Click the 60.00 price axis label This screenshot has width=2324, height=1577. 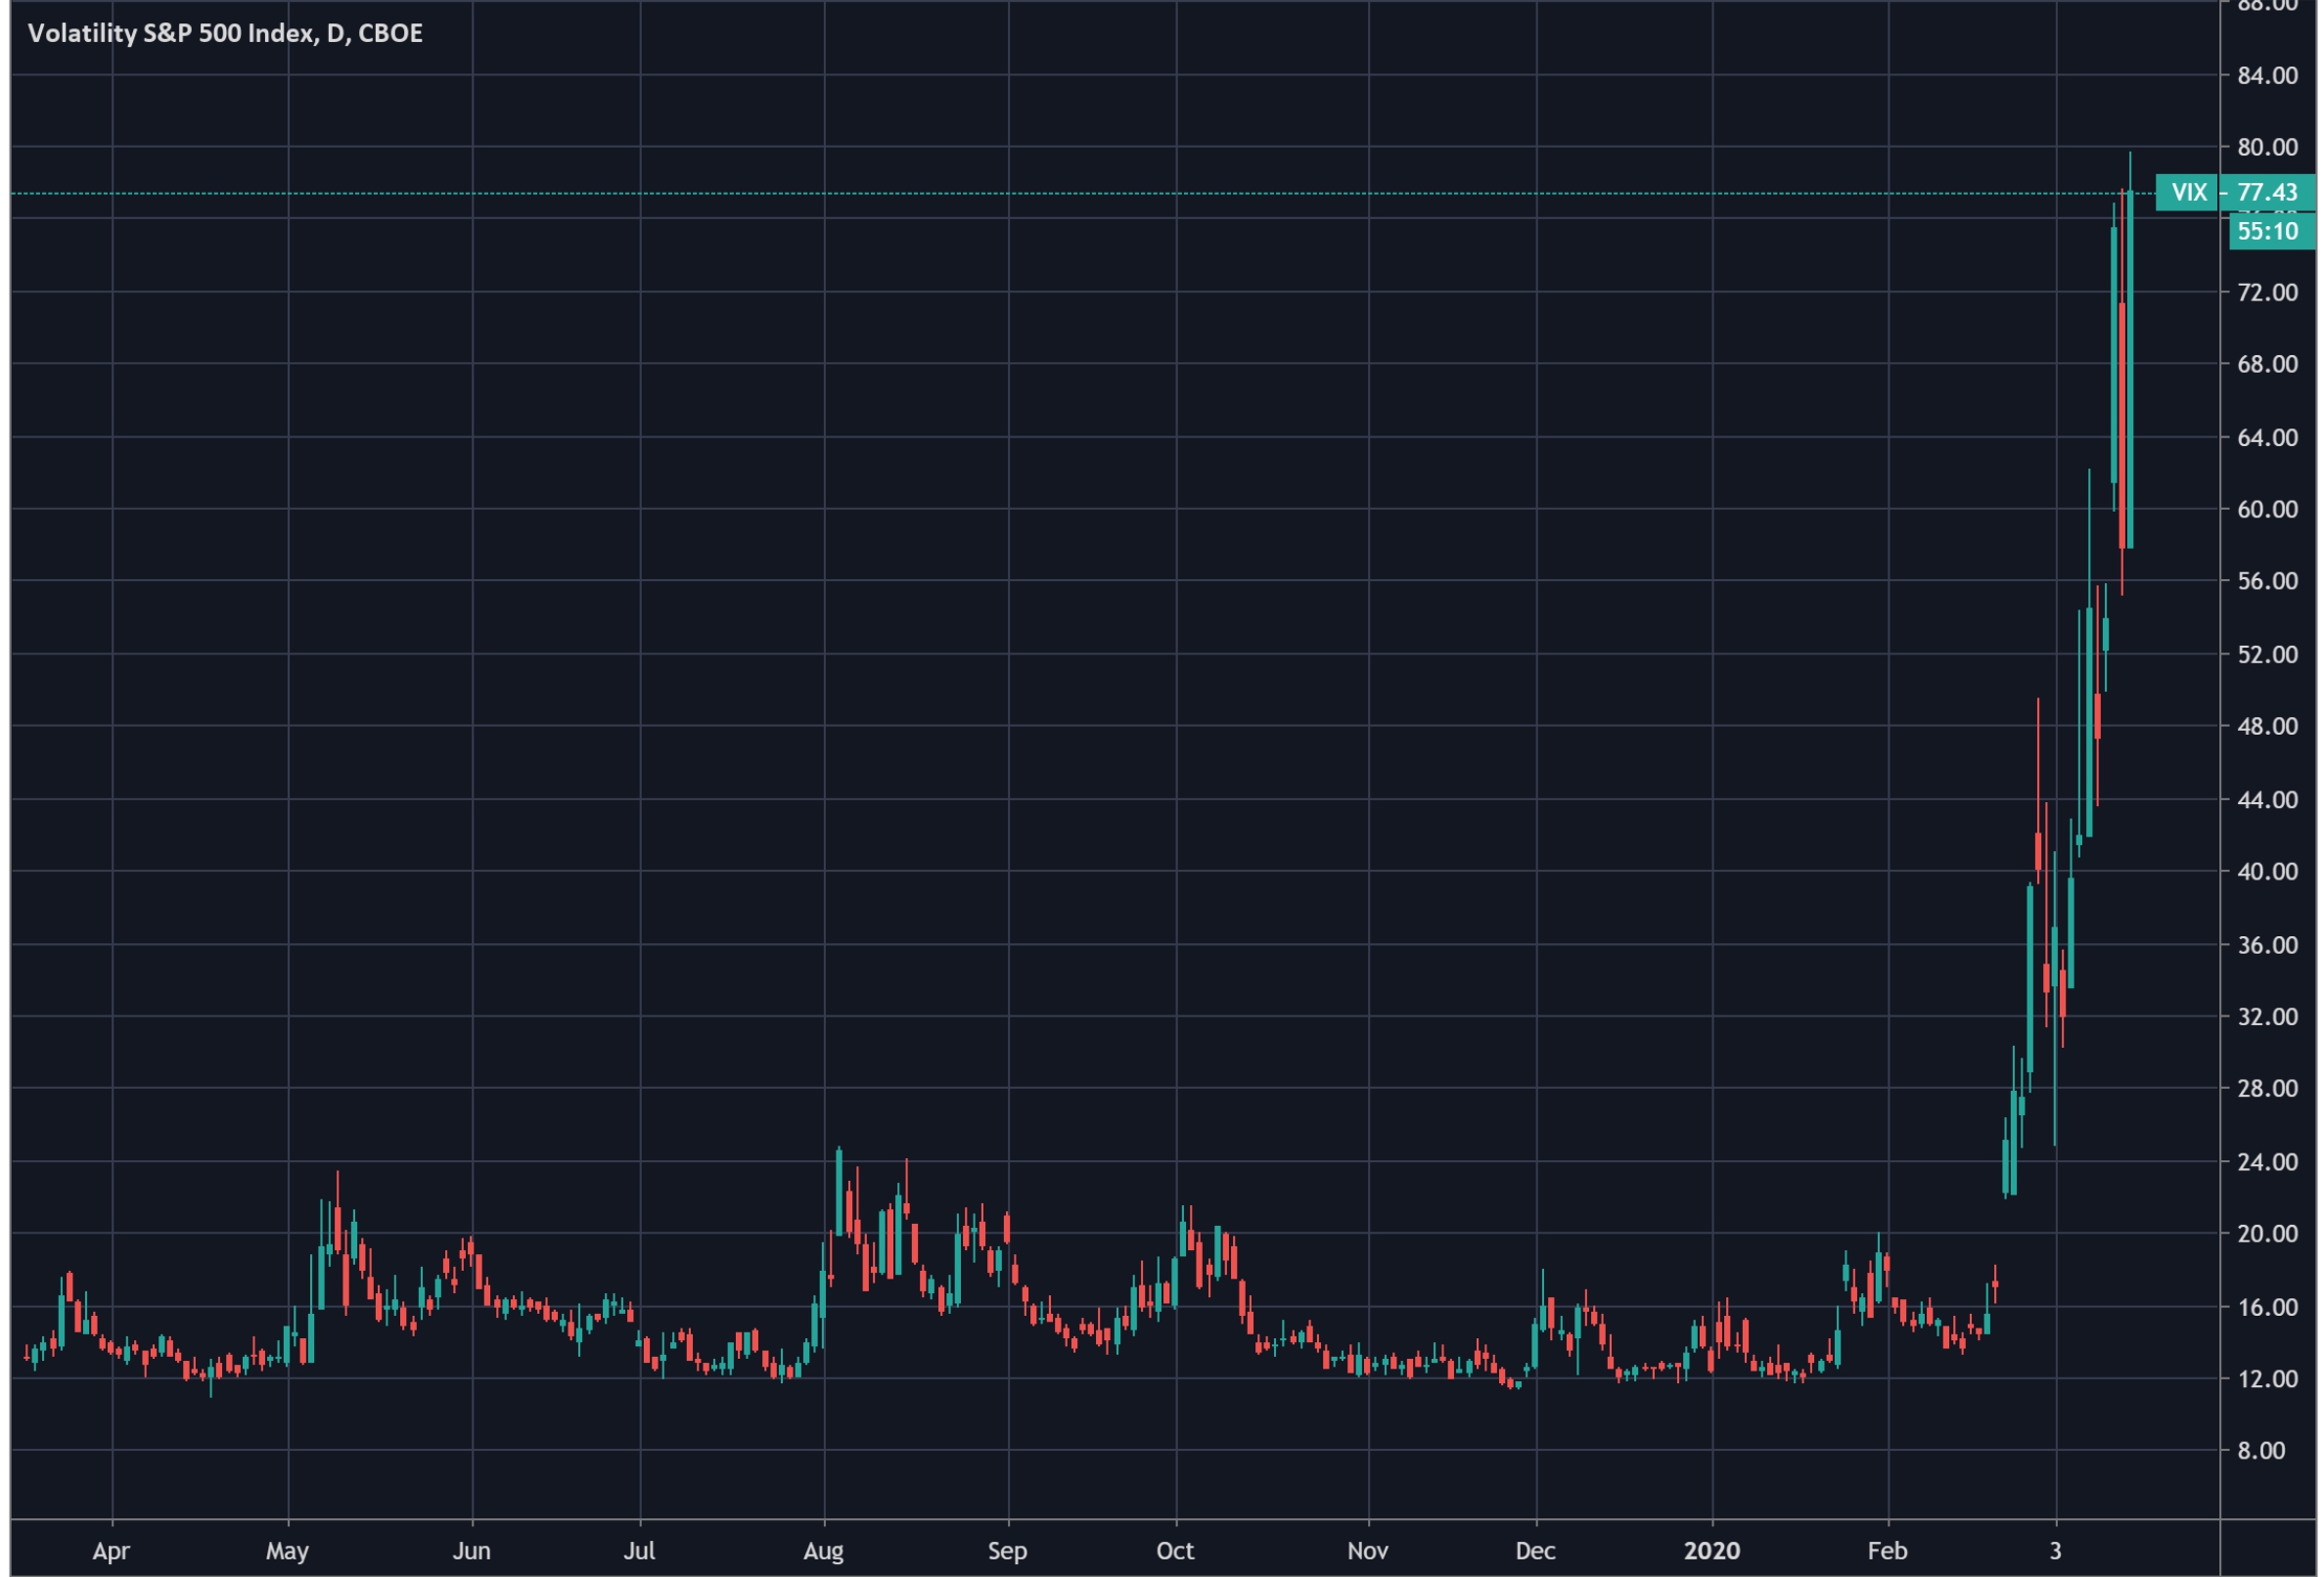point(2267,509)
